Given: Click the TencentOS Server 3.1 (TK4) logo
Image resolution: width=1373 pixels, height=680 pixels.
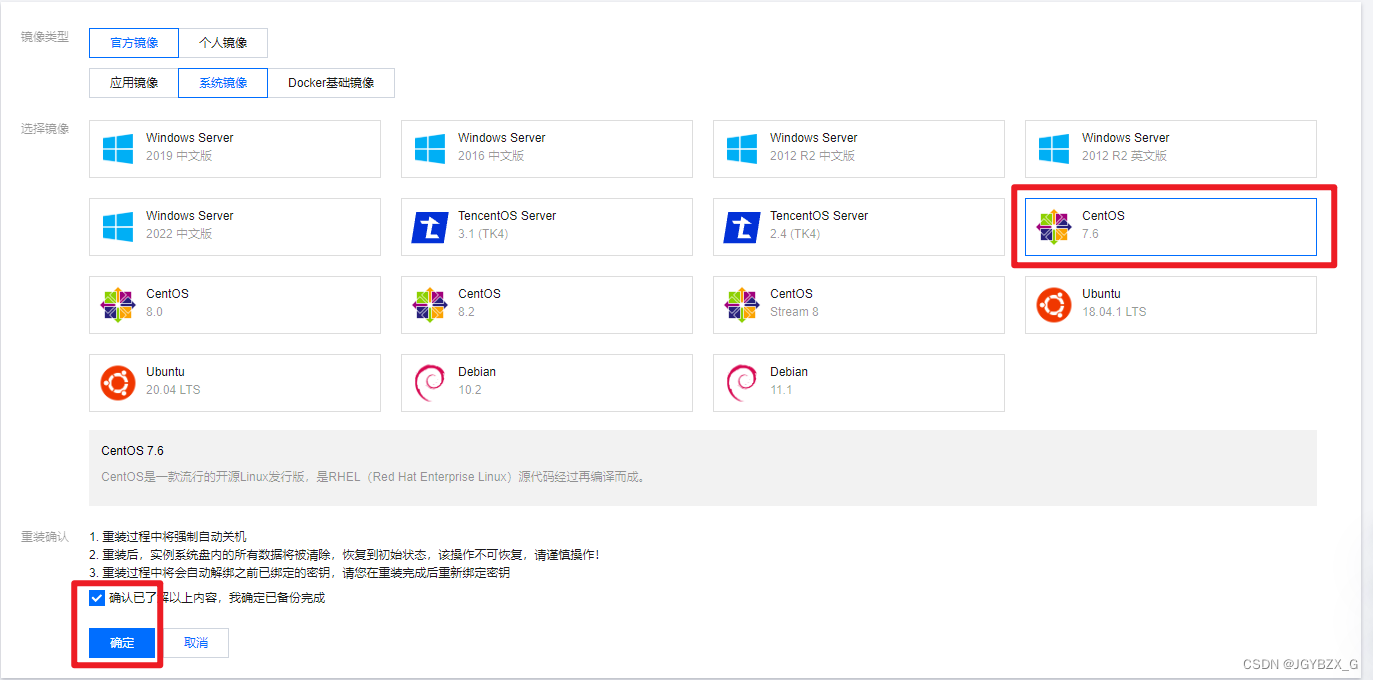Looking at the screenshot, I should (430, 227).
